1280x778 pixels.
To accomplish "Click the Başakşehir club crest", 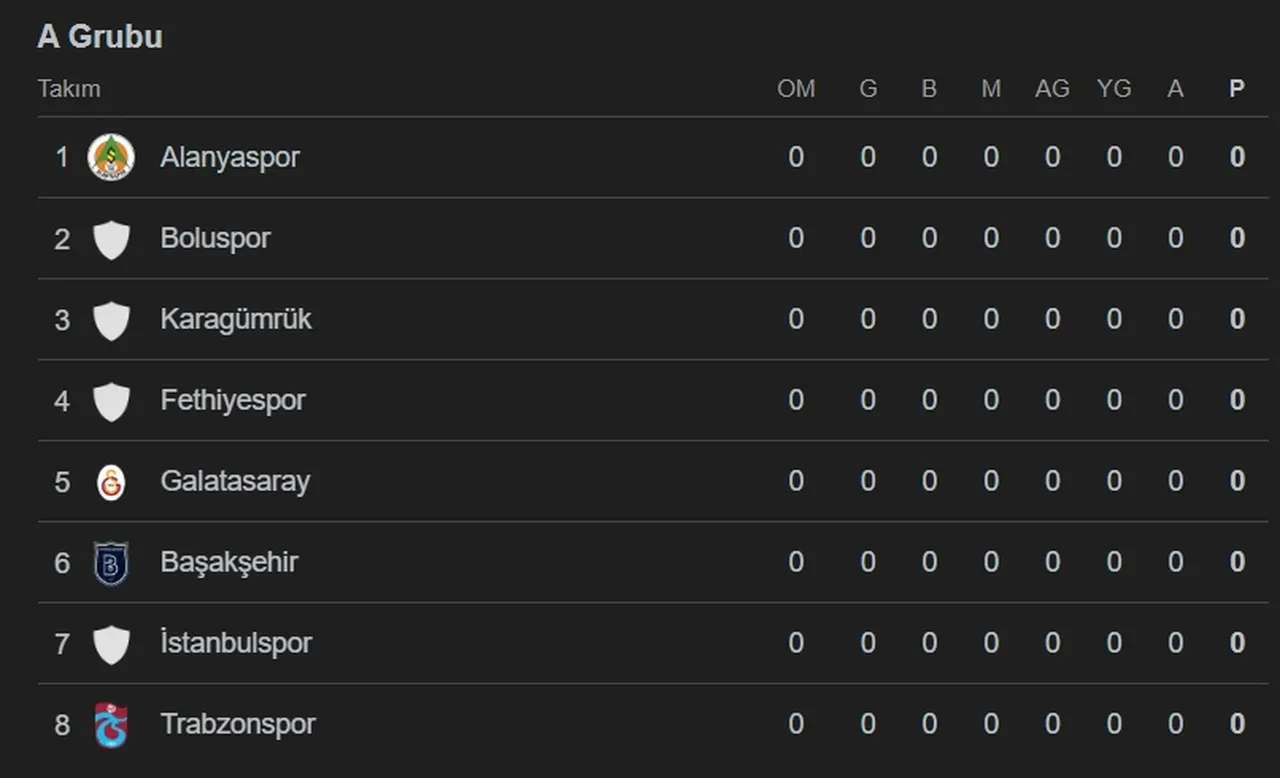I will (111, 563).
